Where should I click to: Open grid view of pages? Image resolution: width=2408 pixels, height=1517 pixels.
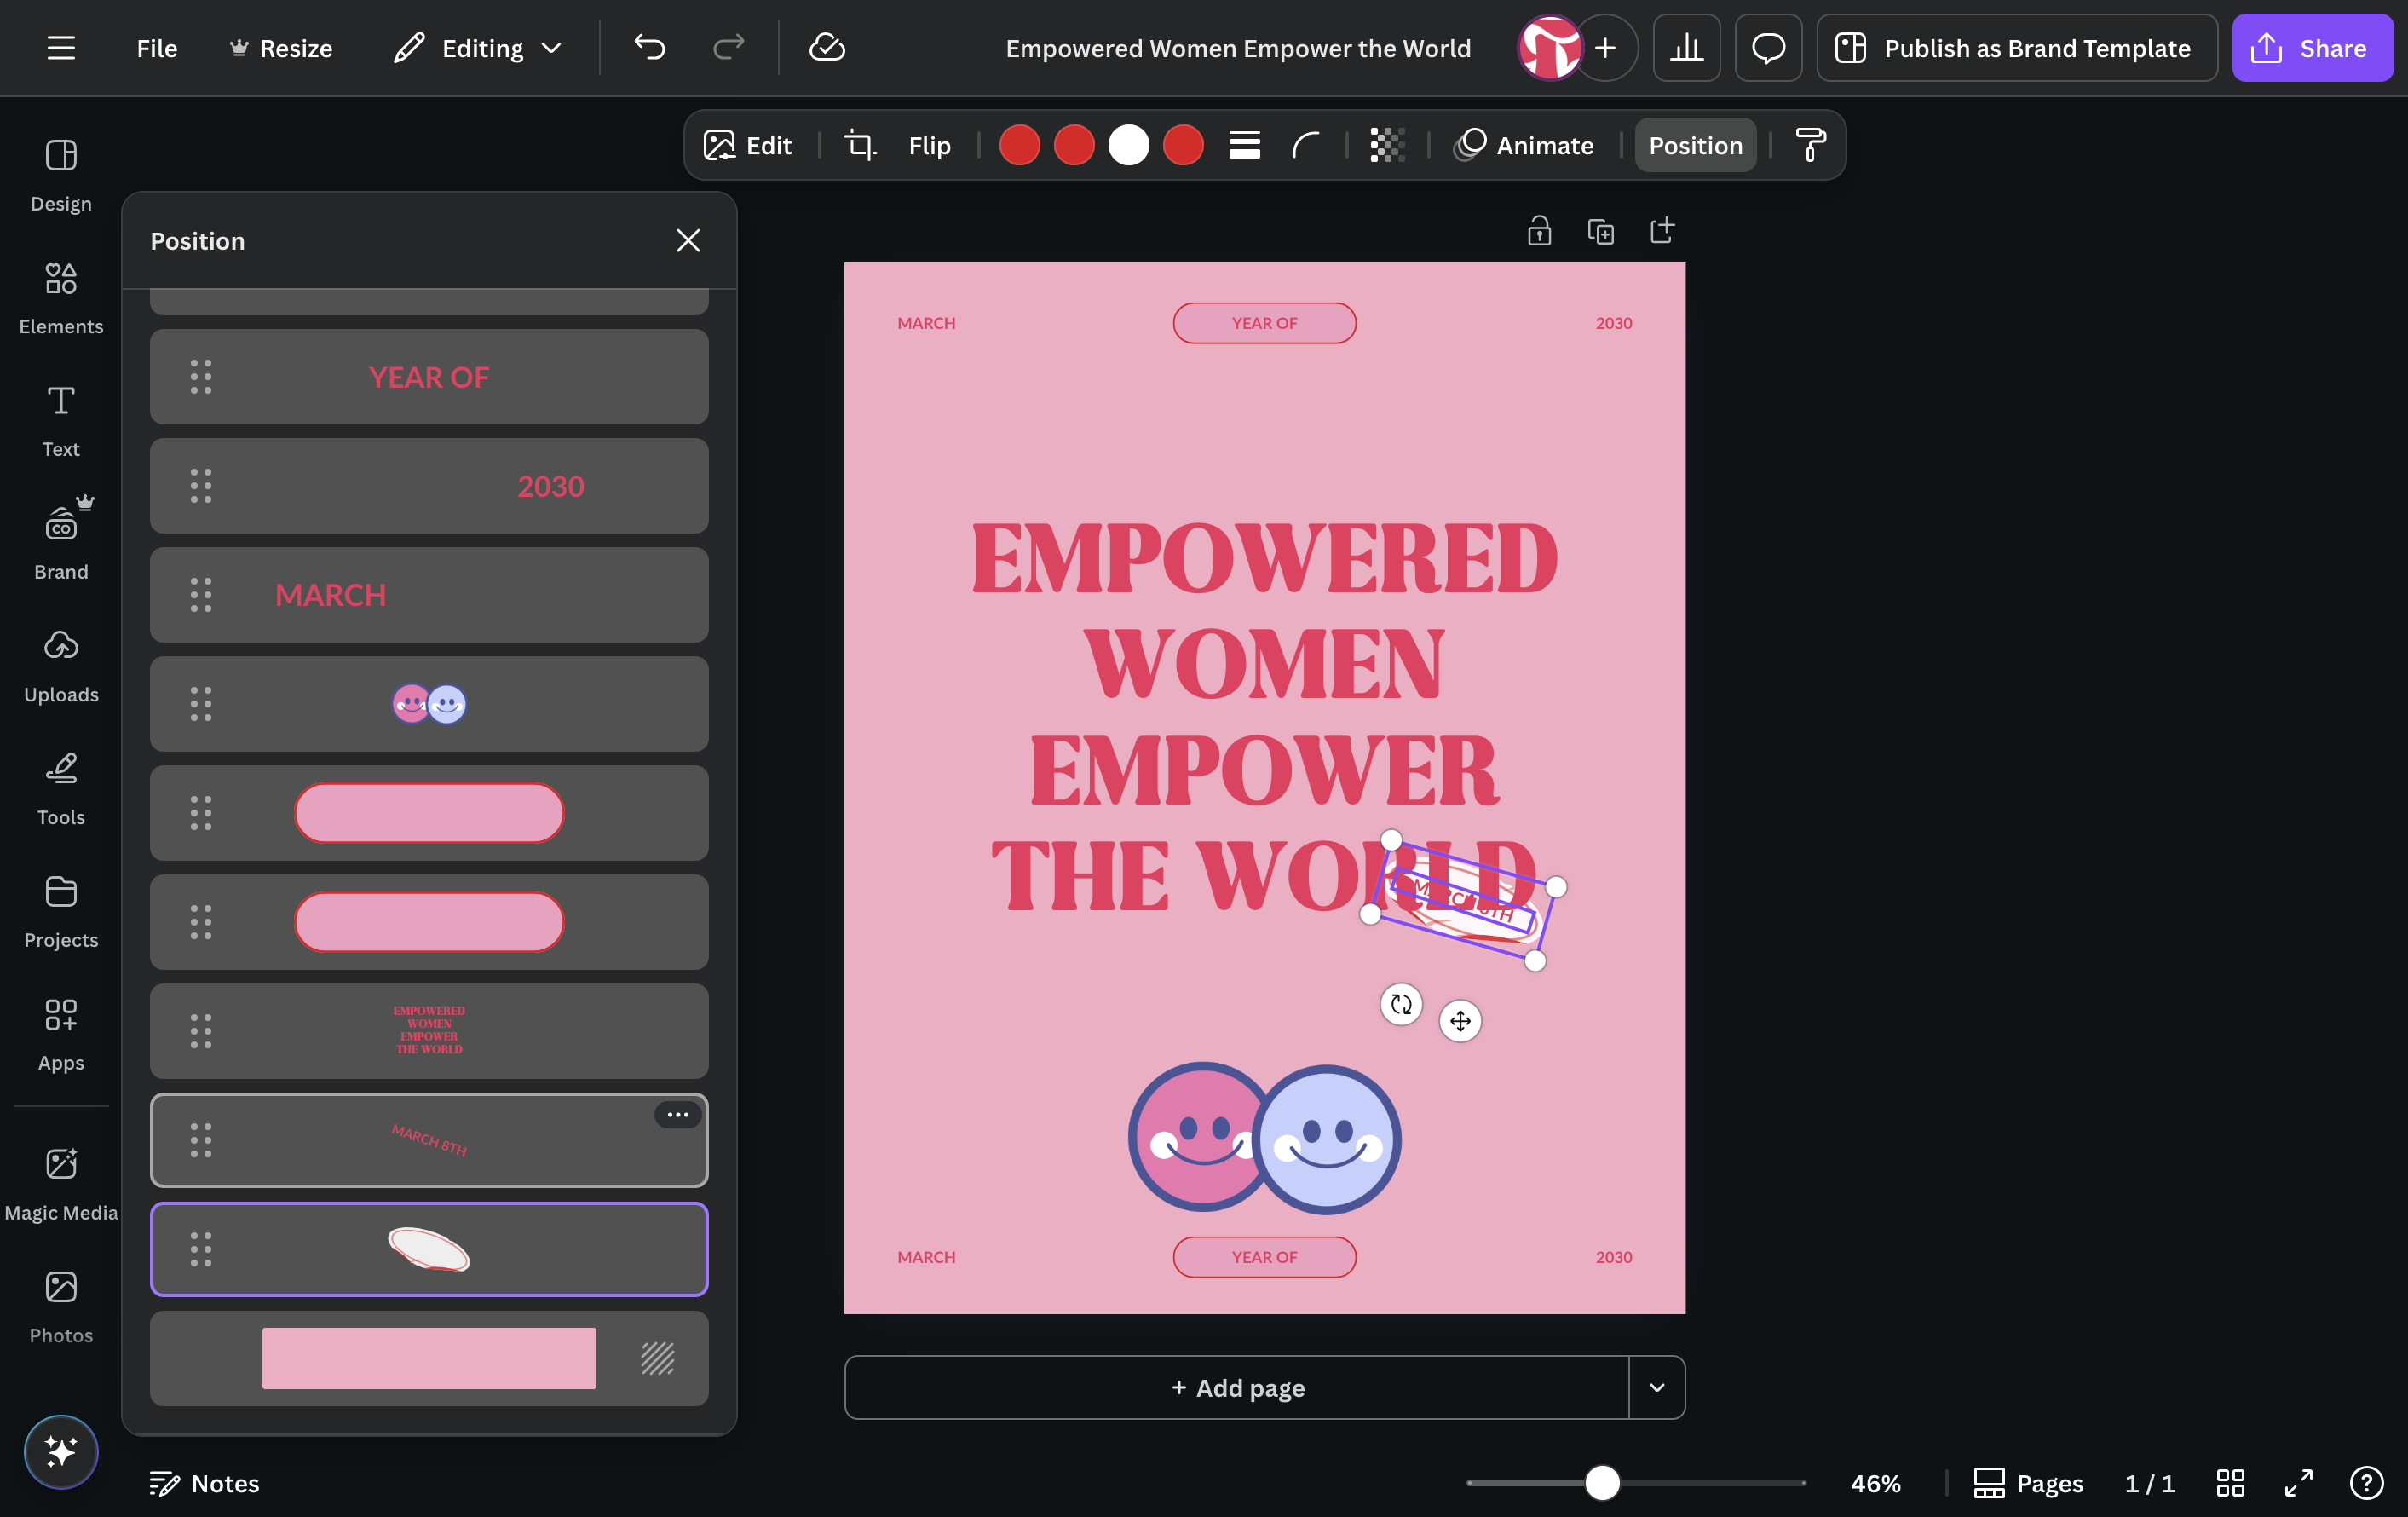2231,1483
